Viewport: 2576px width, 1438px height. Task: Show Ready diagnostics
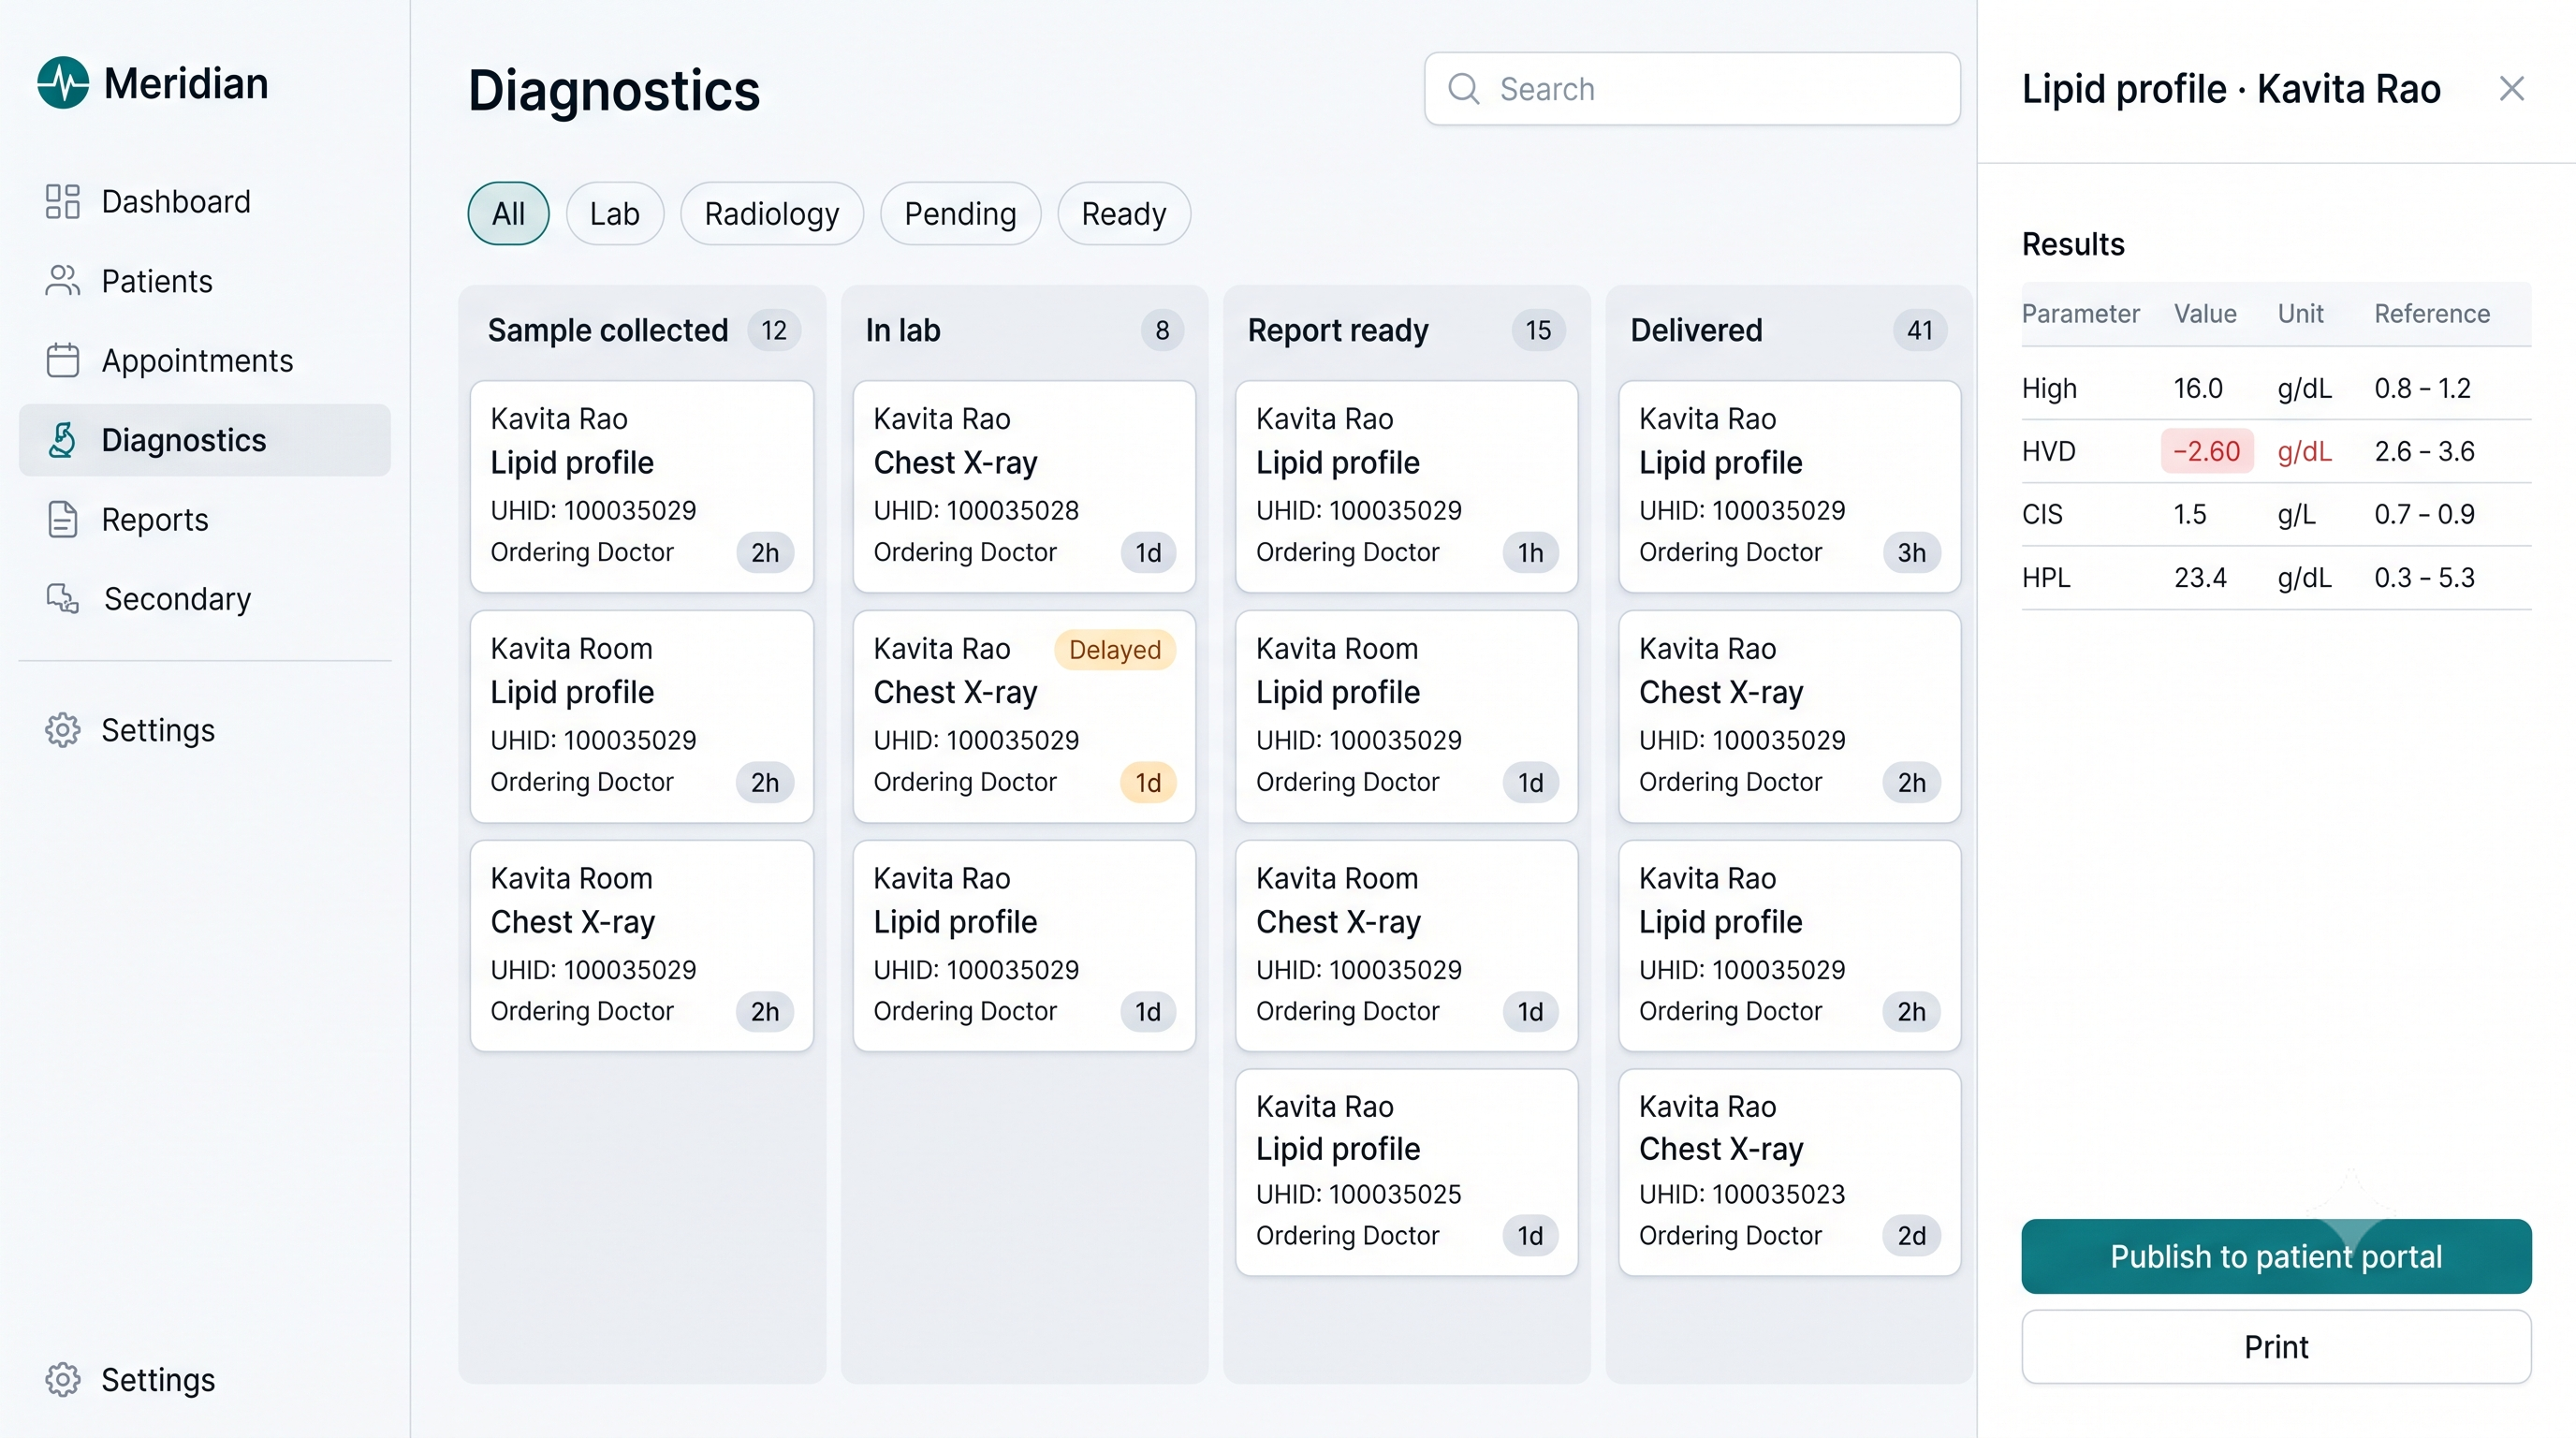coord(1123,213)
